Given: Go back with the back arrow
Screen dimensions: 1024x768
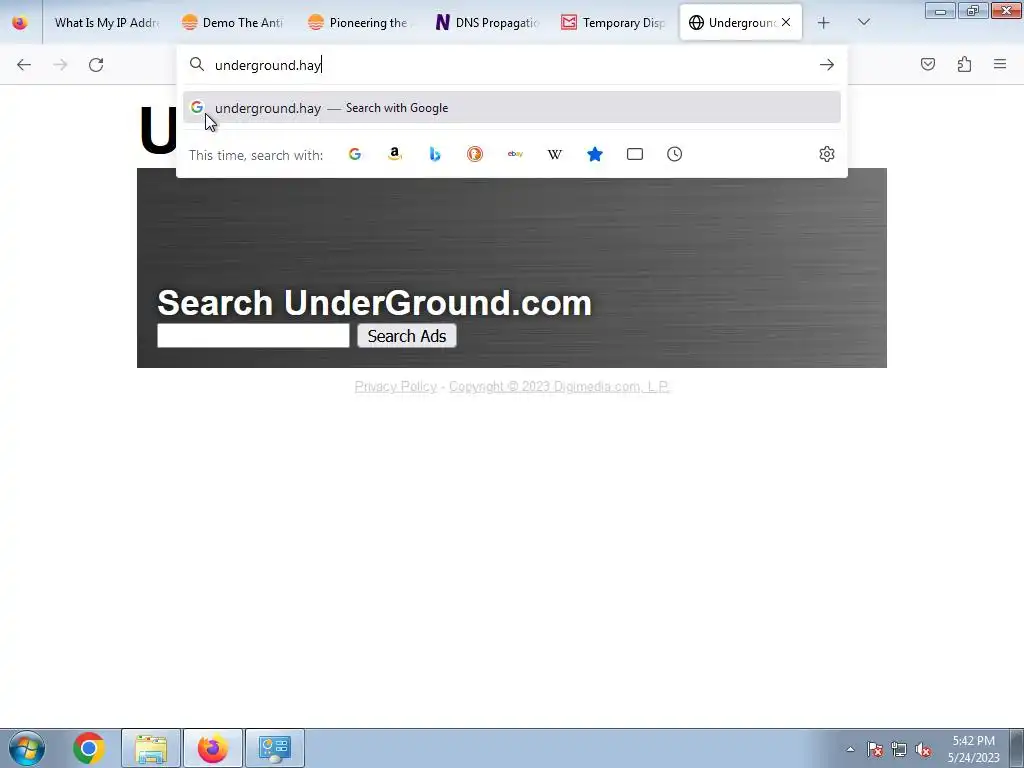Looking at the screenshot, I should pos(24,65).
